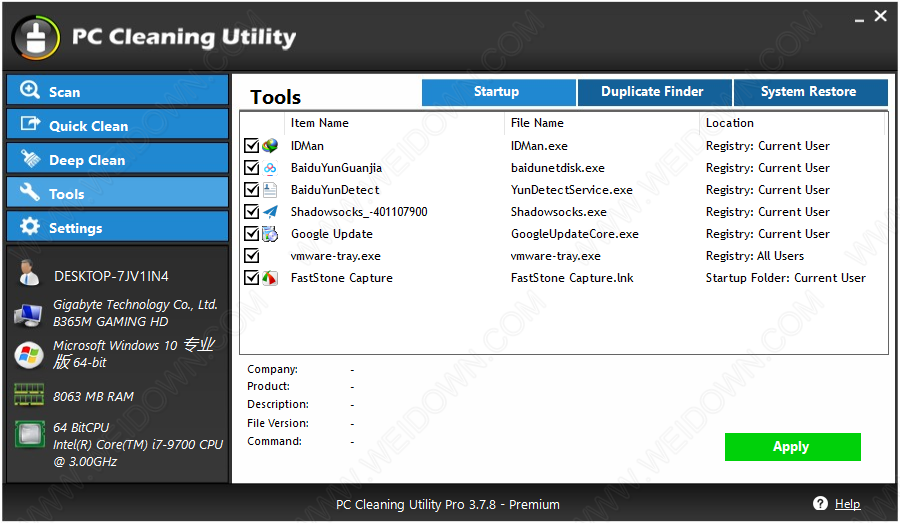Click the Shadowsocks paper plane icon
The image size is (900, 523).
pos(270,212)
